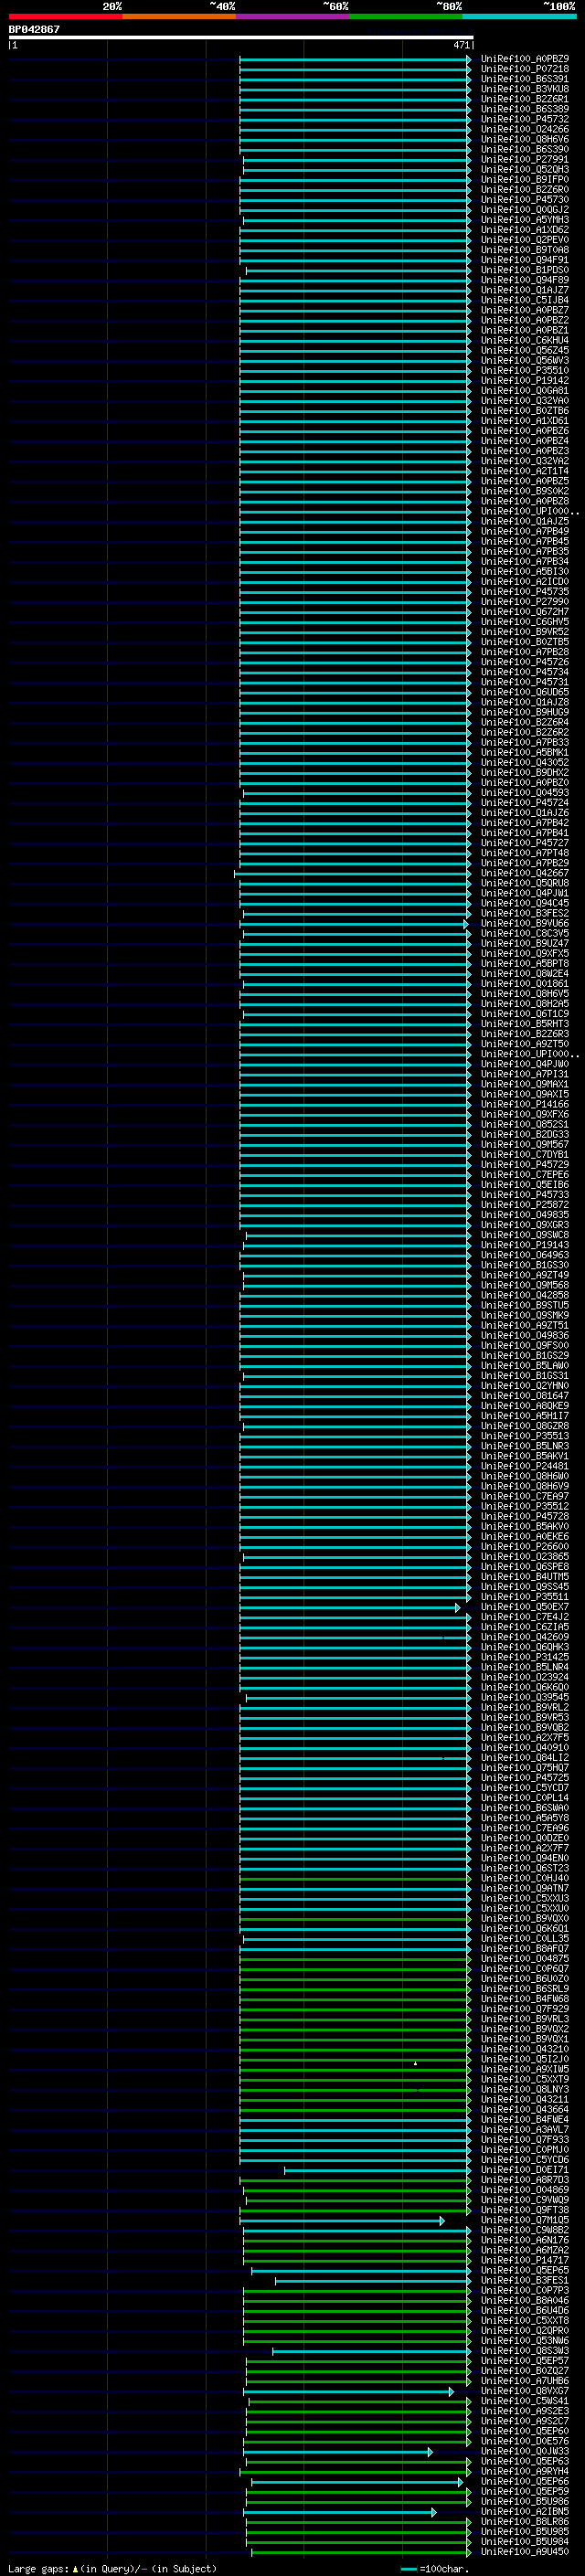The image size is (585, 2576).
Task: Select the last hit UniRef100_A9U450
Action: coord(525,2552)
